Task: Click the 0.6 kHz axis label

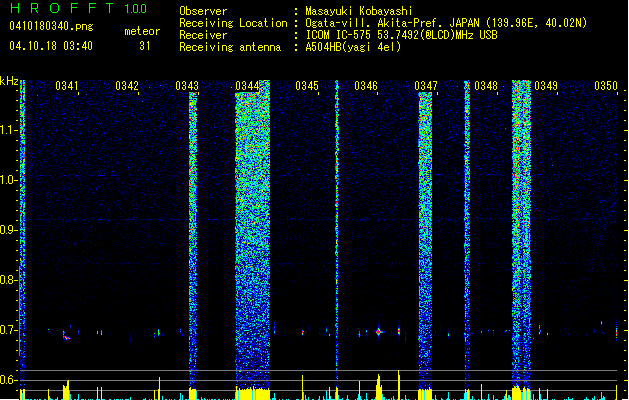Action: point(9,380)
